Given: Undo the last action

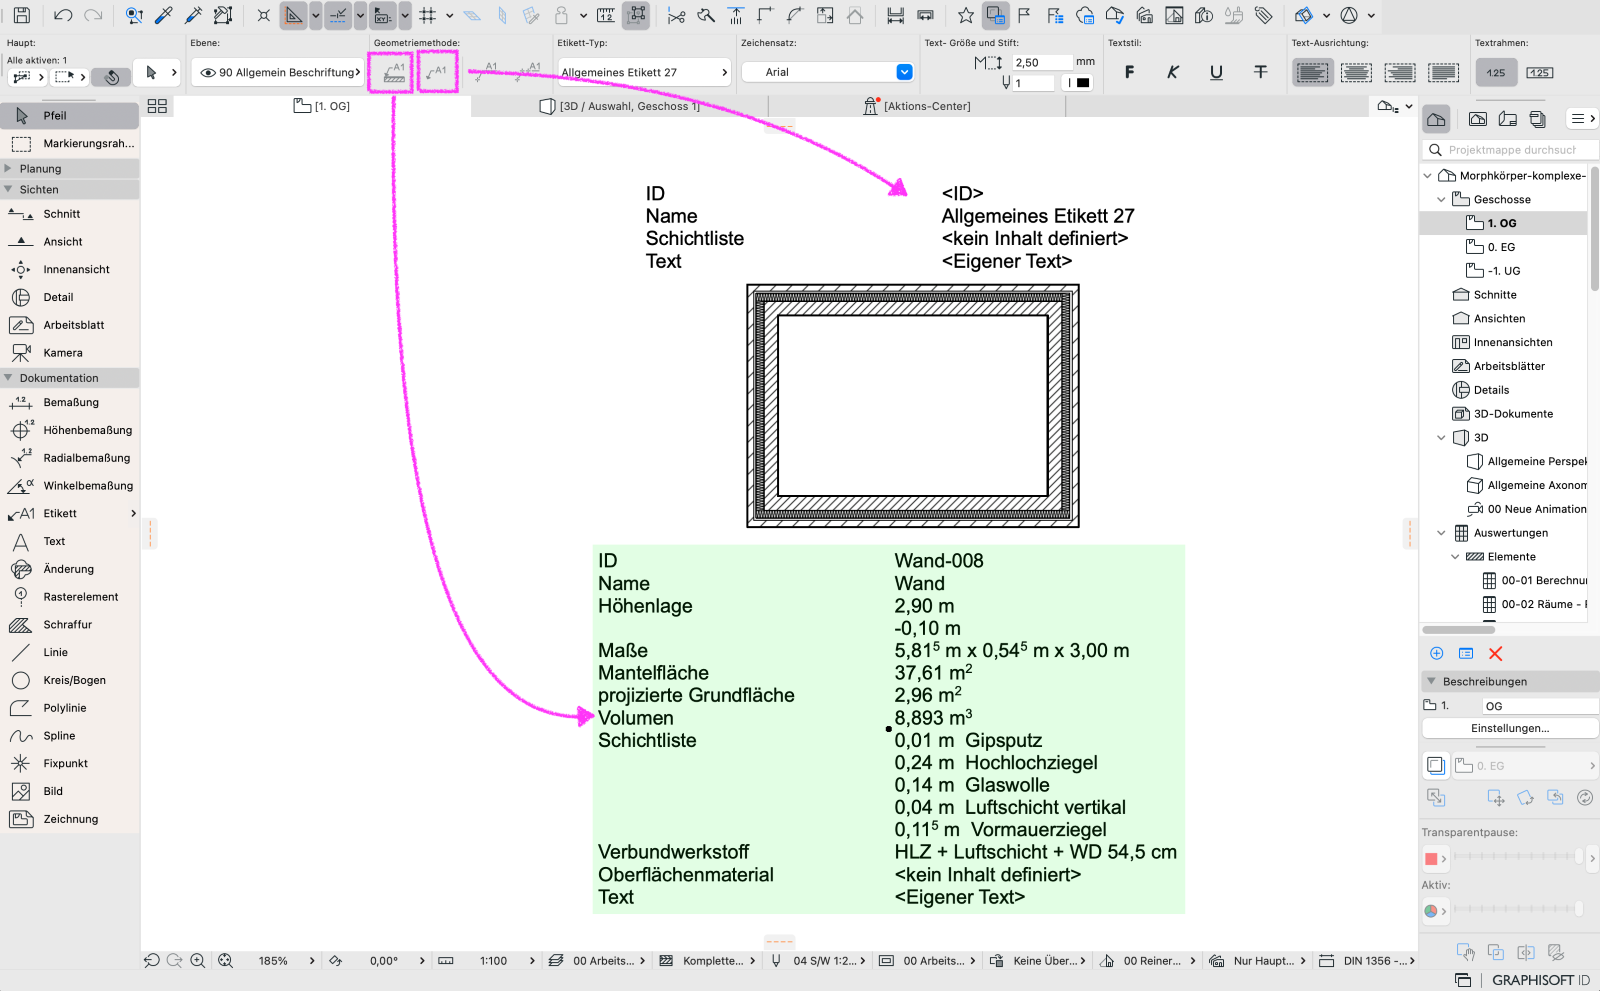Looking at the screenshot, I should (x=62, y=15).
